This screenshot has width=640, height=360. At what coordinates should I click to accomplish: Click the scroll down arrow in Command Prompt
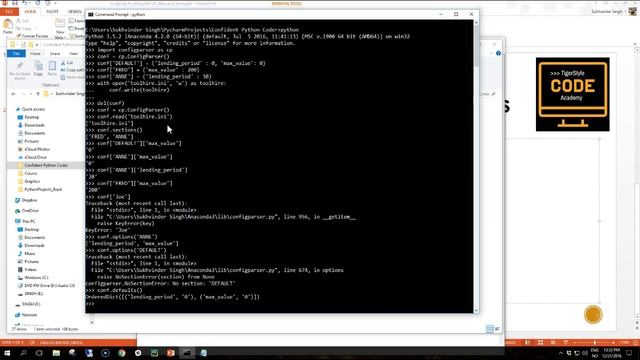pyautogui.click(x=476, y=311)
